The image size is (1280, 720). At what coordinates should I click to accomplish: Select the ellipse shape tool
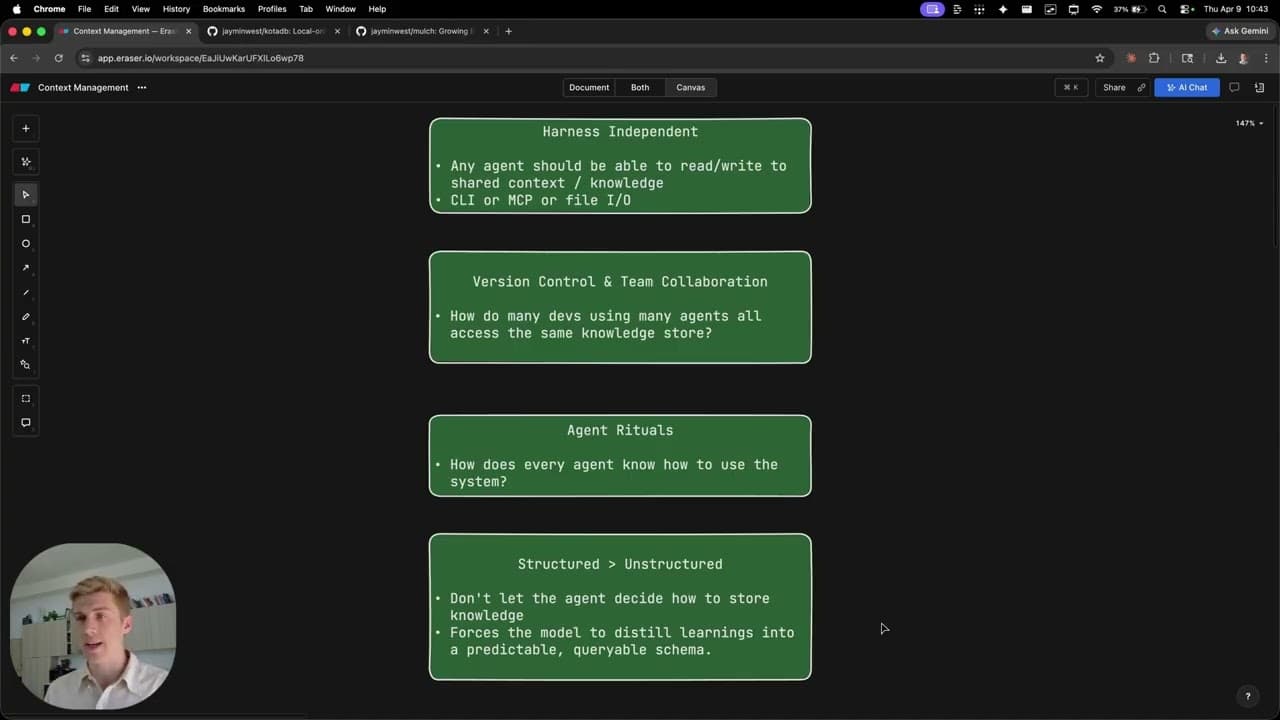coord(25,243)
